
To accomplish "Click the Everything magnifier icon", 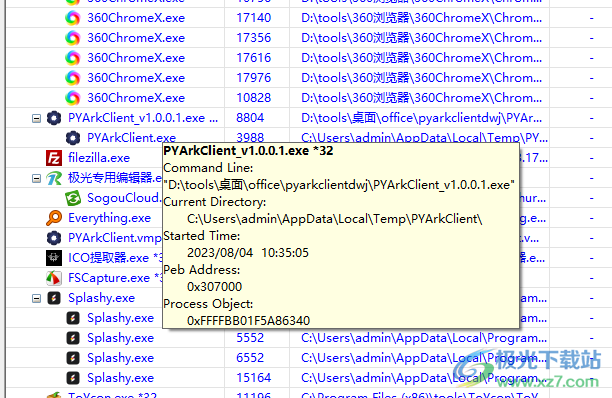I will click(x=54, y=218).
